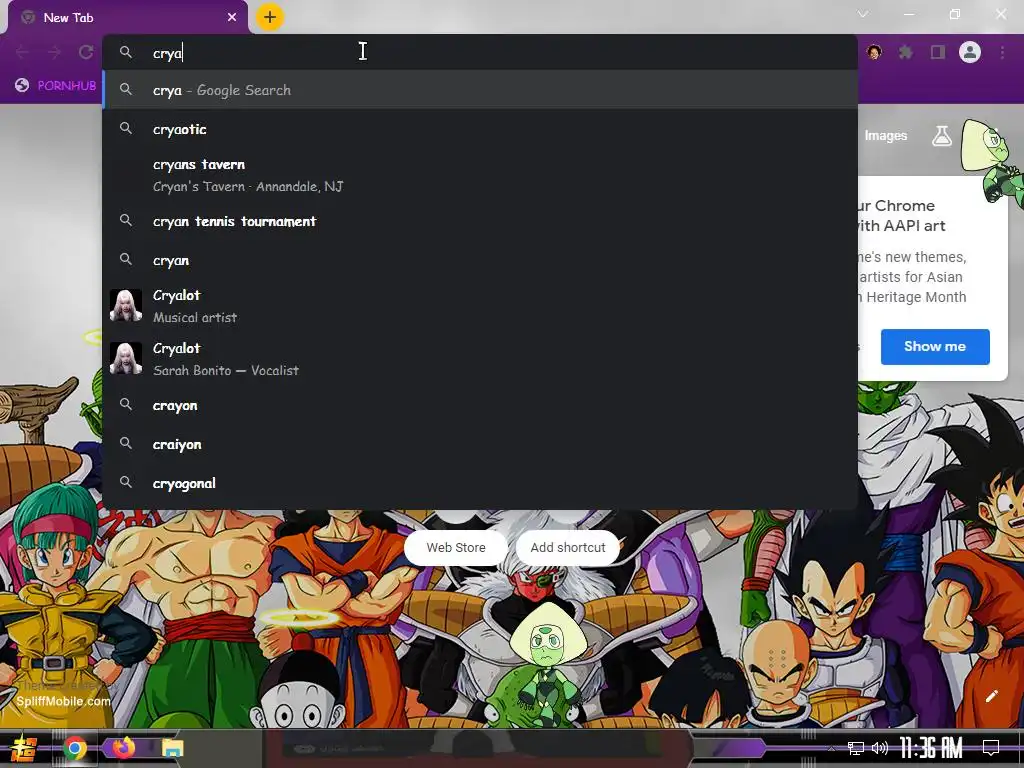Open the volume speaker icon
The width and height of the screenshot is (1024, 768).
(880, 748)
